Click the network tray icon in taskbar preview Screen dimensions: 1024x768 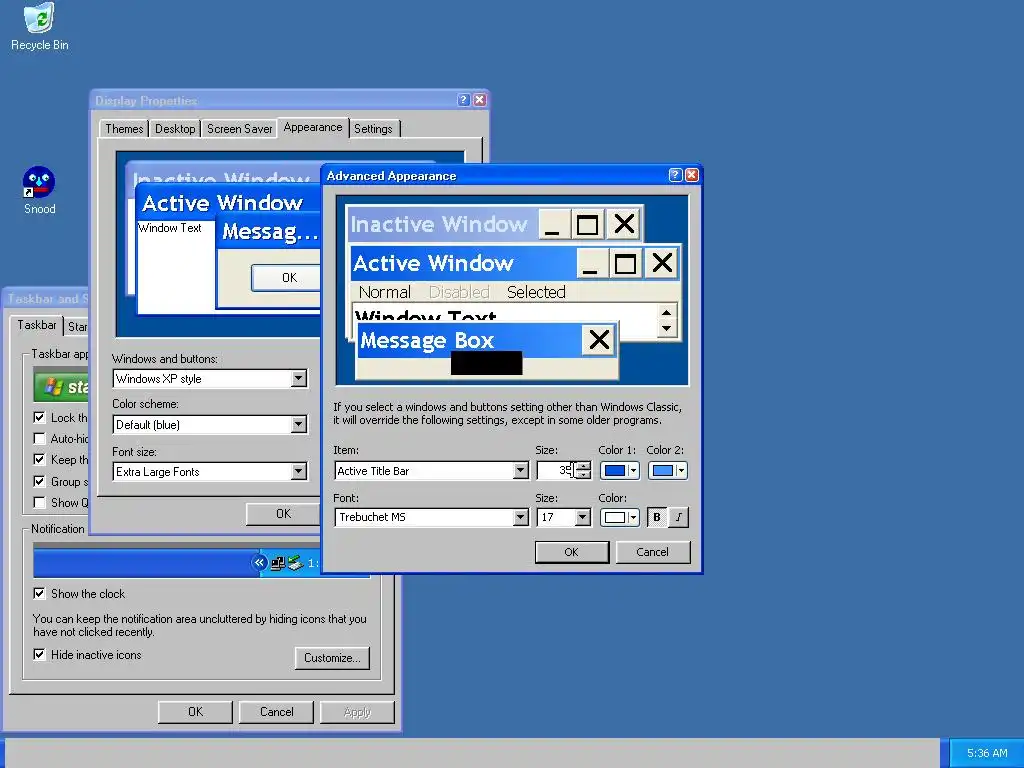pos(278,563)
